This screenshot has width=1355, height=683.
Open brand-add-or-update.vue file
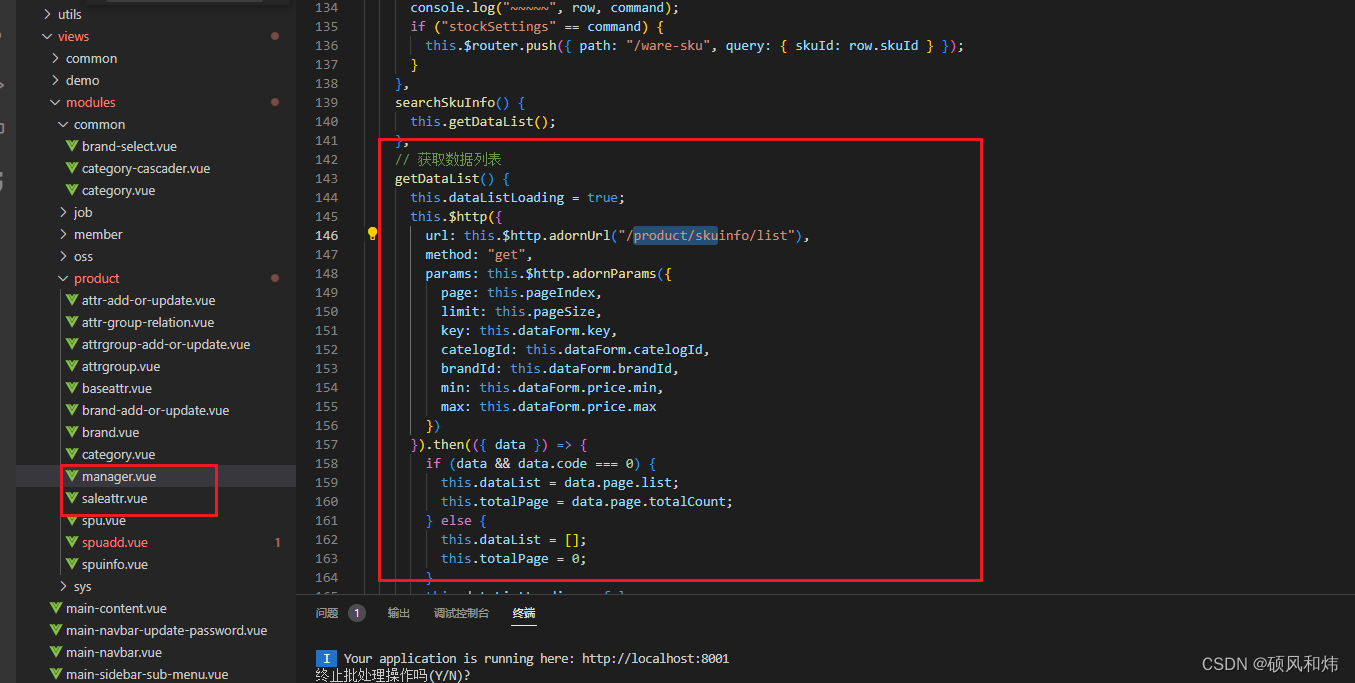[155, 410]
